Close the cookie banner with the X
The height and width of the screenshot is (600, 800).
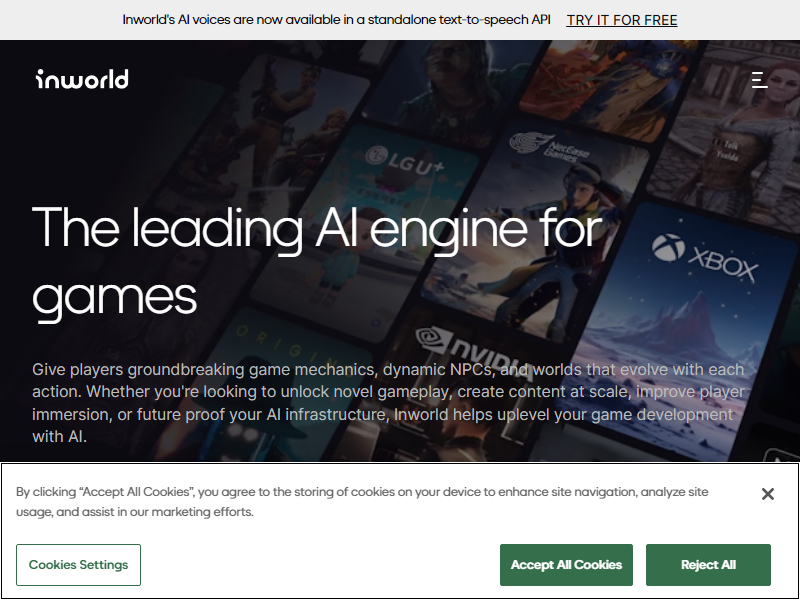point(767,494)
